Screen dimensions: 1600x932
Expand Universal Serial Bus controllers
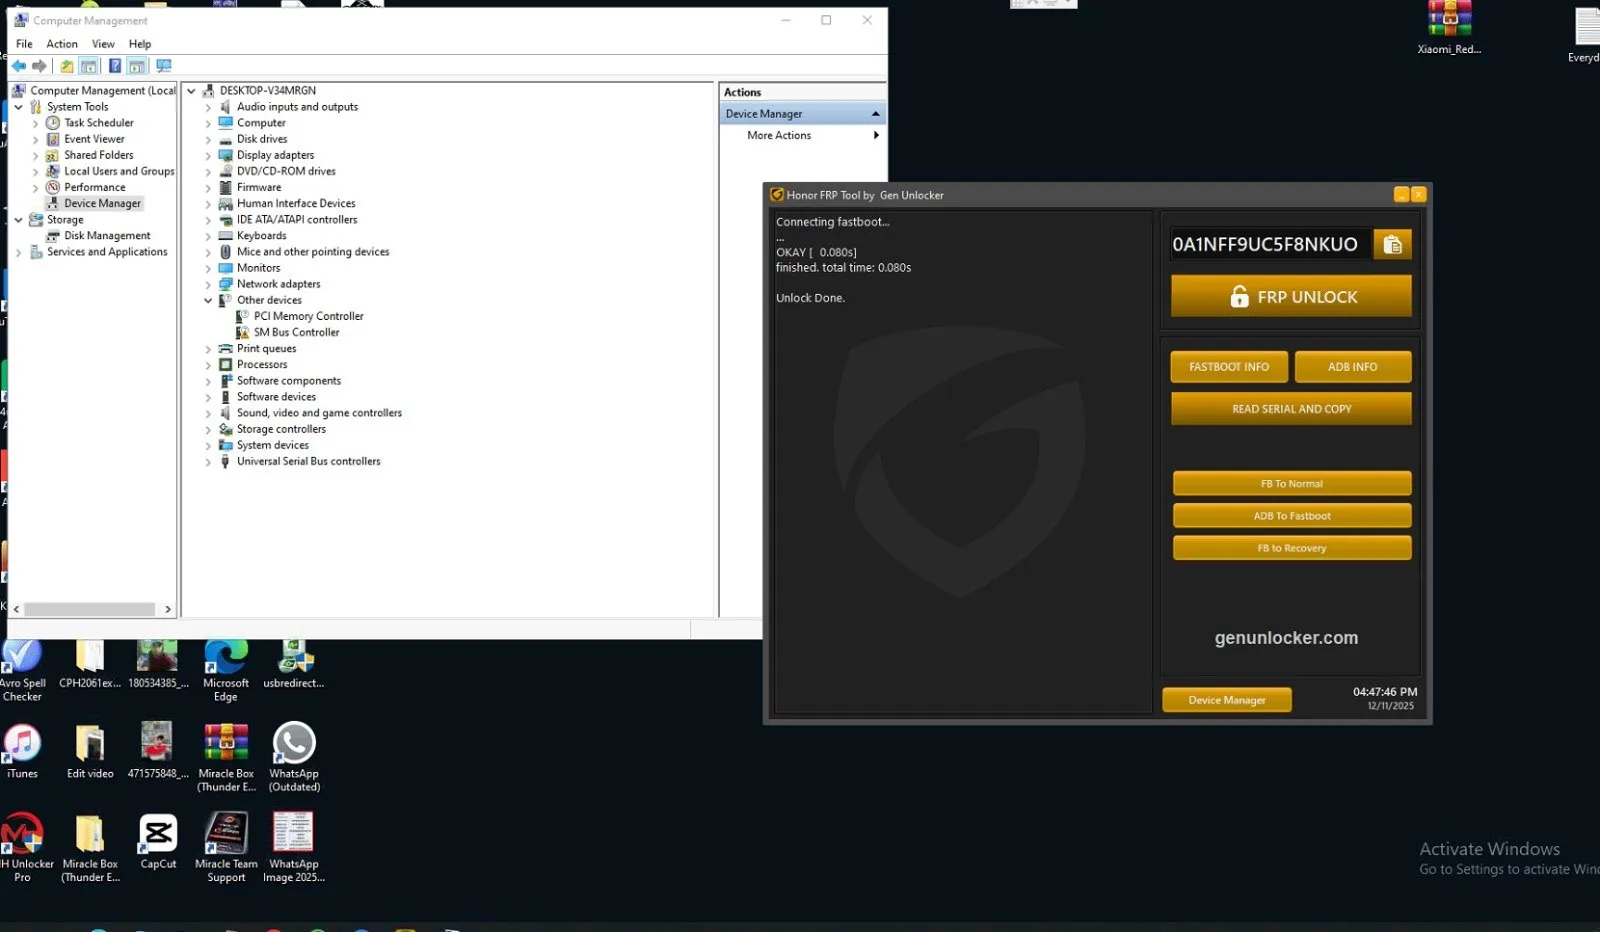[x=208, y=462]
